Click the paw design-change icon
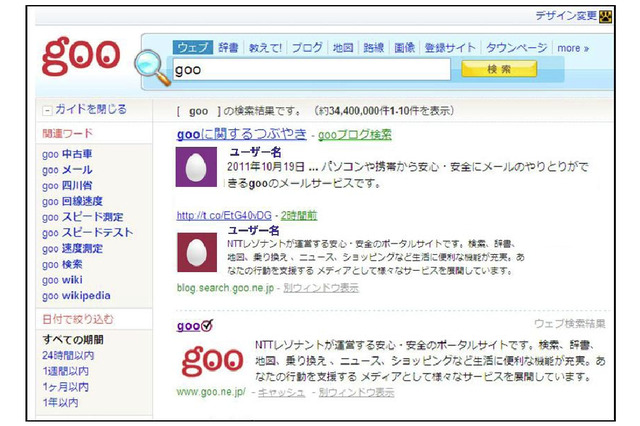This screenshot has height=426, width=640. [606, 16]
